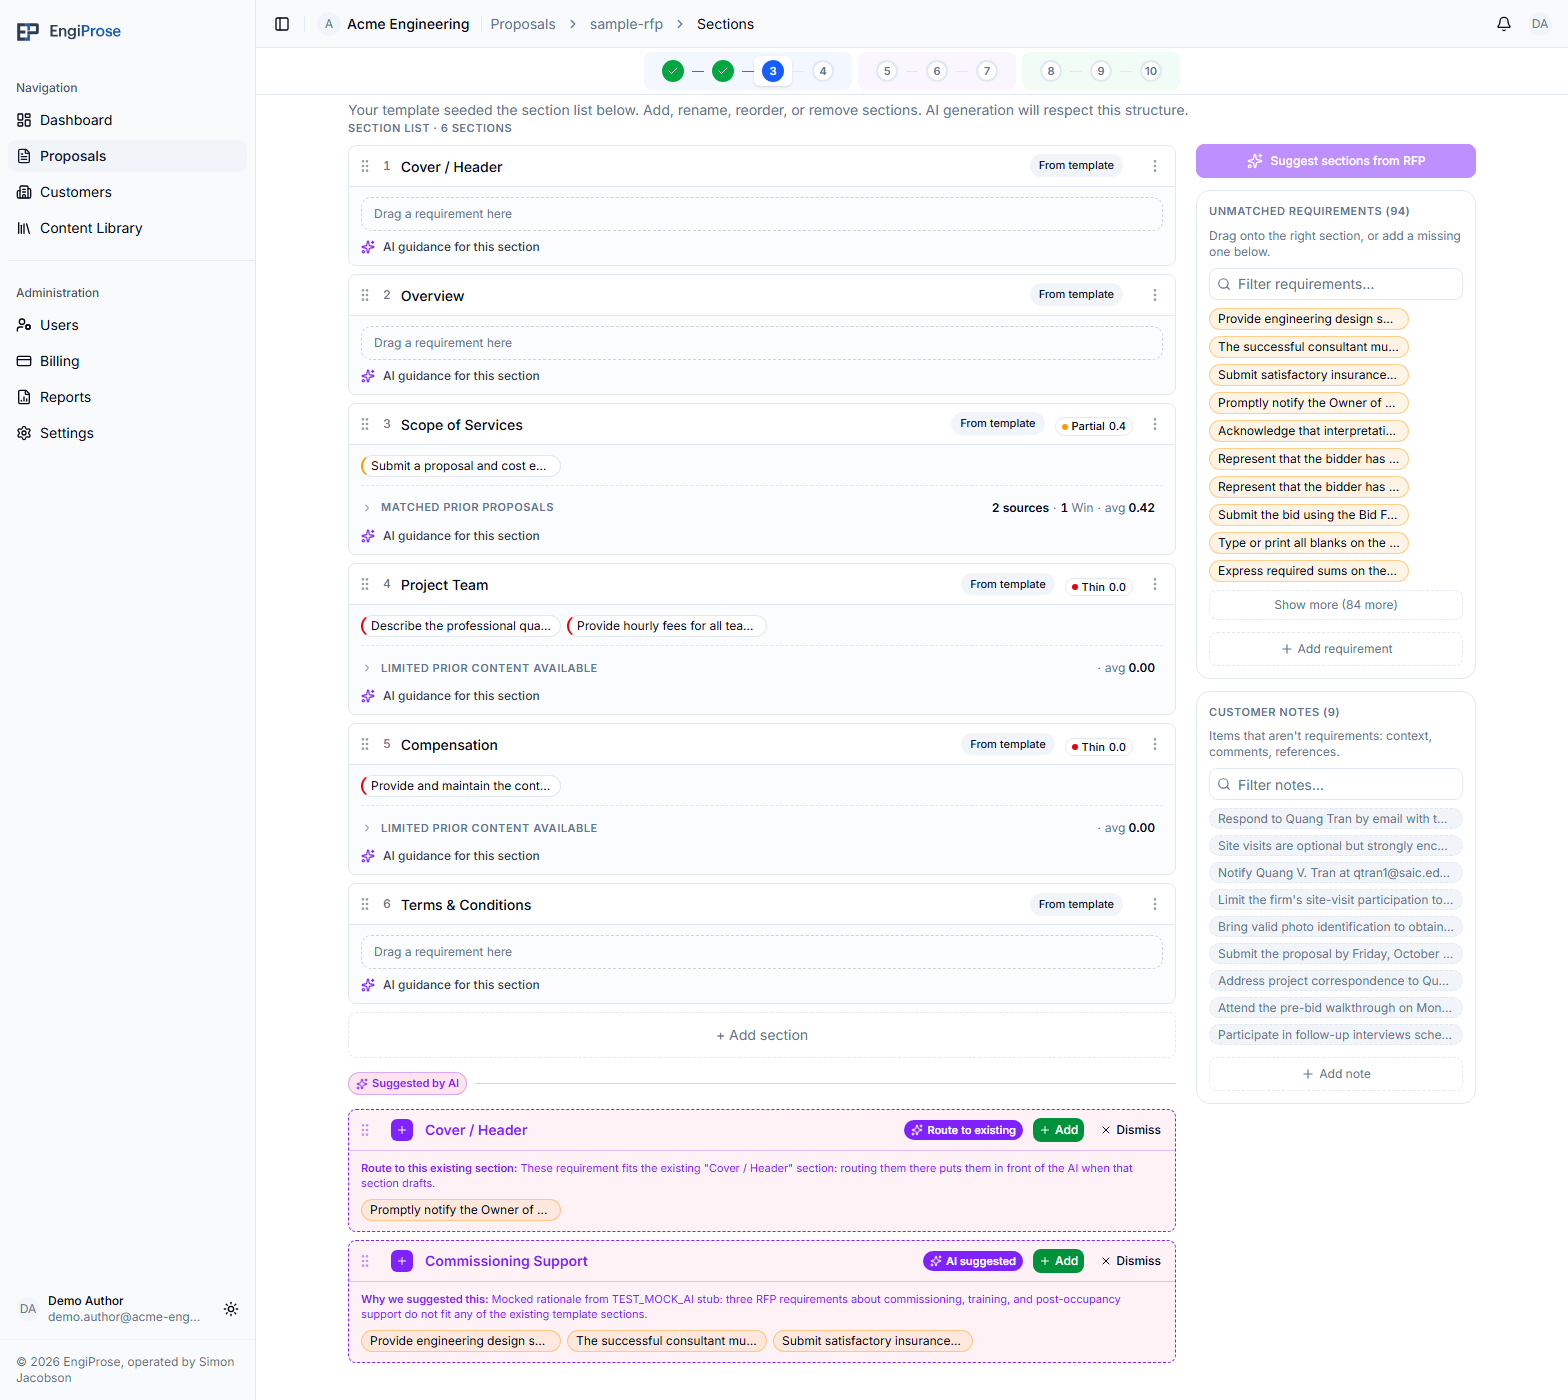Go back to completed step 1
This screenshot has width=1568, height=1400.
click(673, 71)
